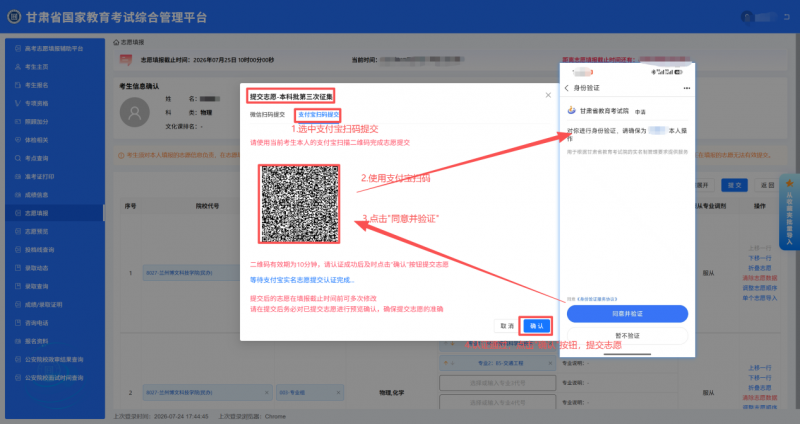
Task: Close the 提交志愿 dialog with the X
Action: tap(548, 95)
